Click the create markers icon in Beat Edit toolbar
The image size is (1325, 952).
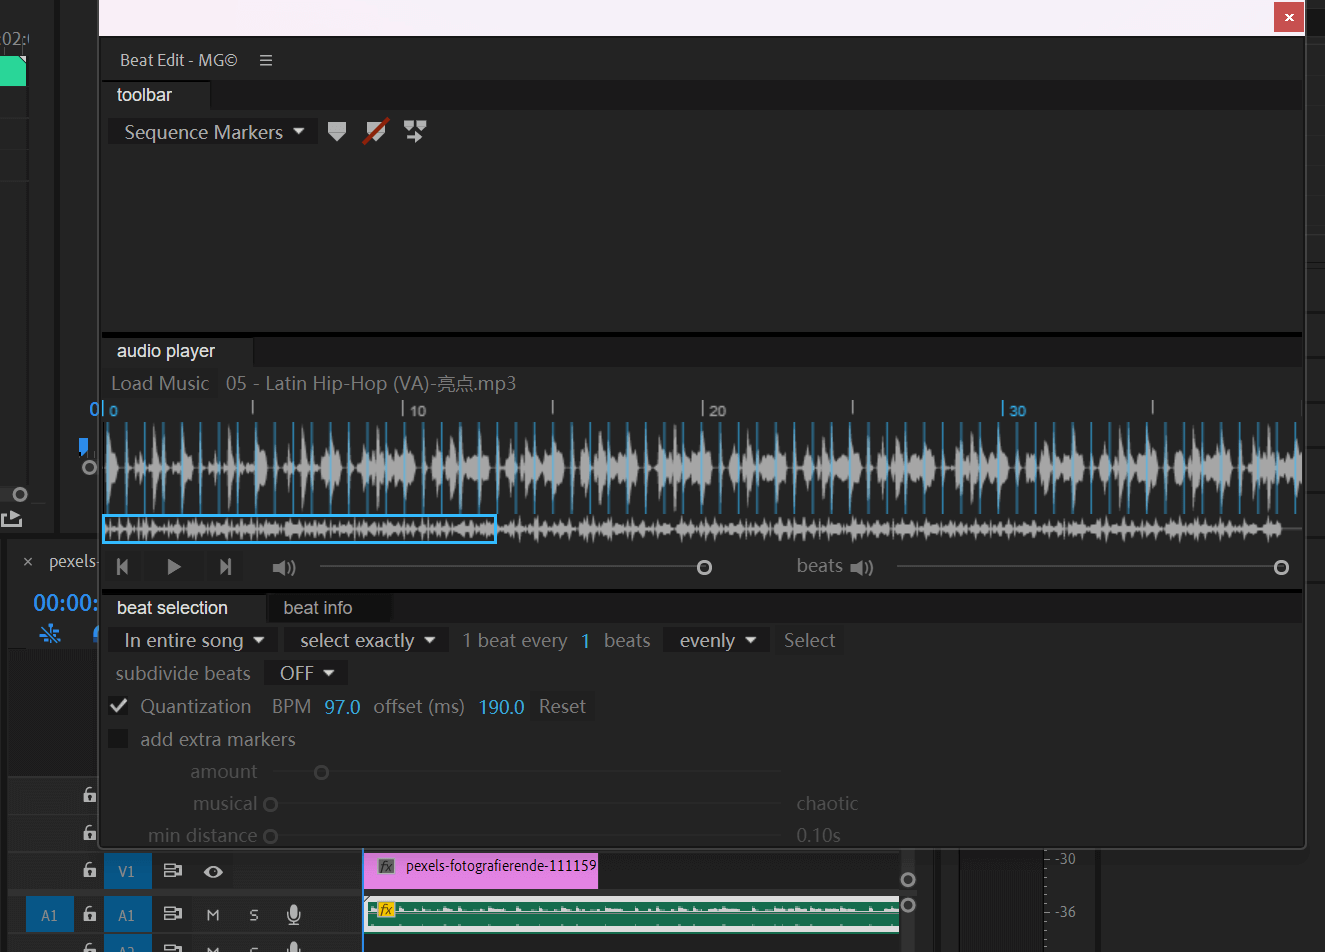pyautogui.click(x=337, y=132)
